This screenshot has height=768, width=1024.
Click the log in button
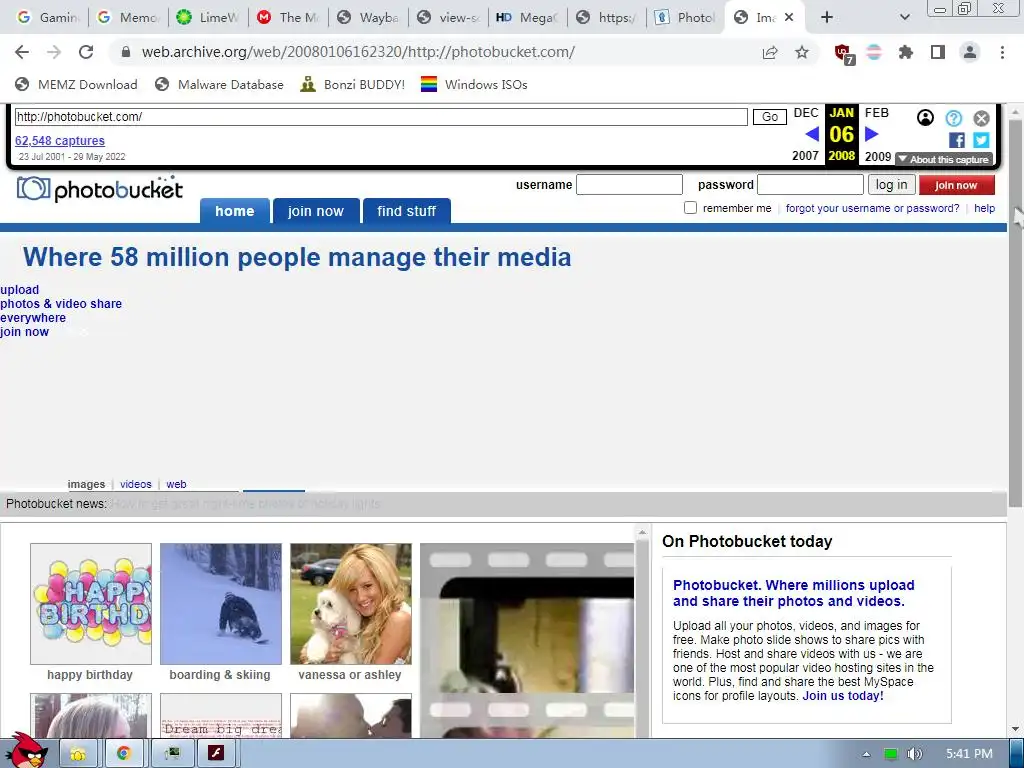click(x=891, y=185)
